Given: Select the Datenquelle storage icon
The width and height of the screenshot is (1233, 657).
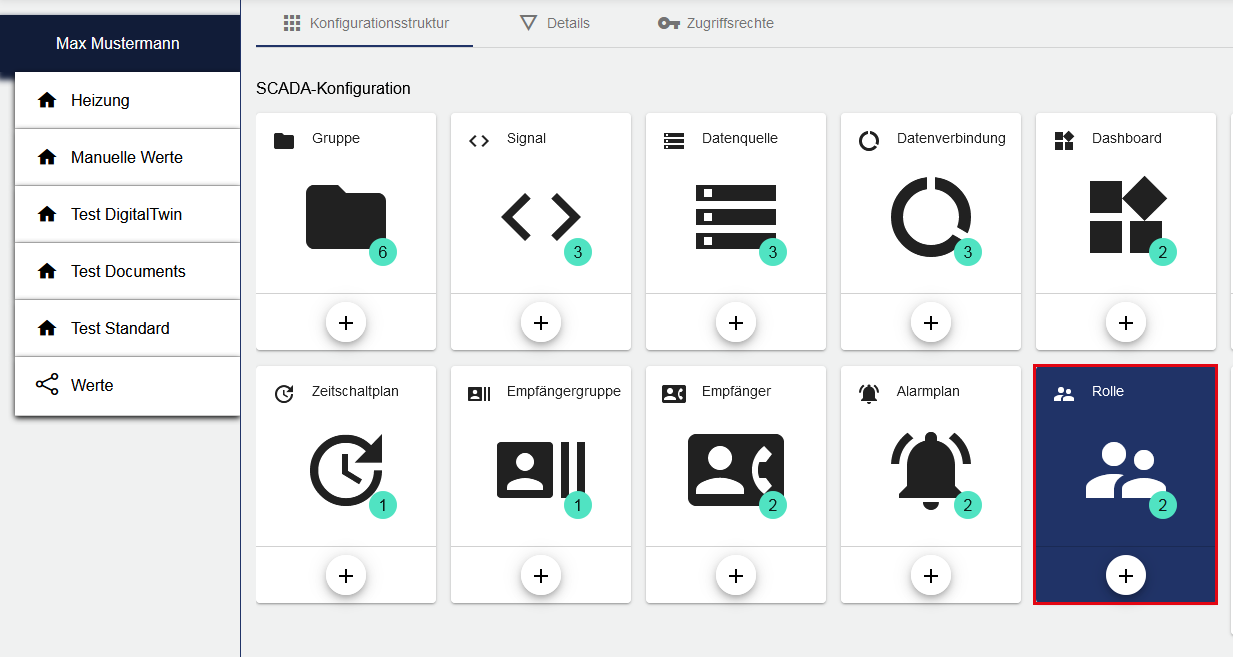Looking at the screenshot, I should pyautogui.click(x=735, y=216).
